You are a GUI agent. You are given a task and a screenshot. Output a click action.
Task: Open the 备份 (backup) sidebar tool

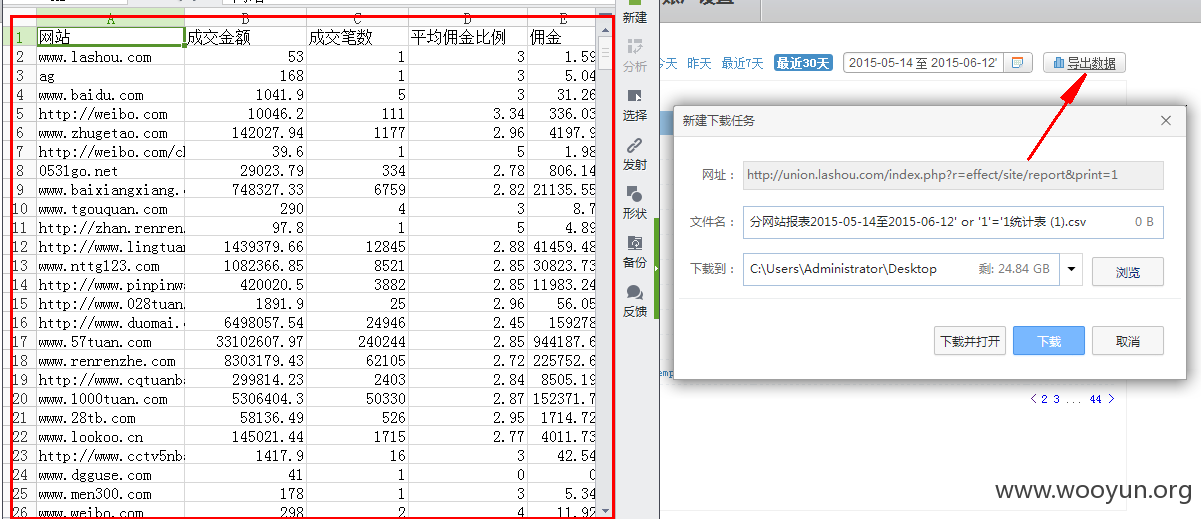tap(634, 251)
